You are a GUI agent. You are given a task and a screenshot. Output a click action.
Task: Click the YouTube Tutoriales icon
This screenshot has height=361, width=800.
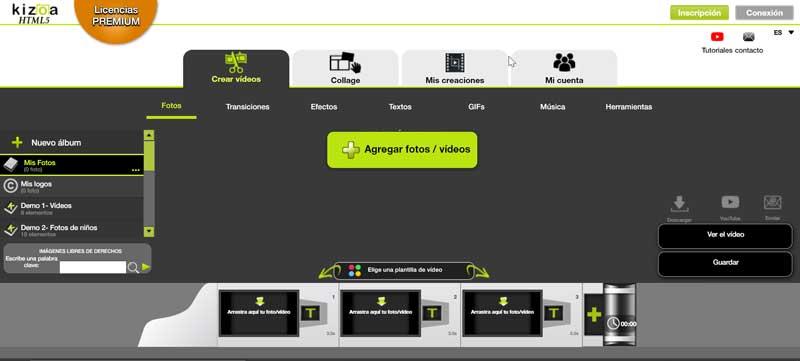(717, 37)
